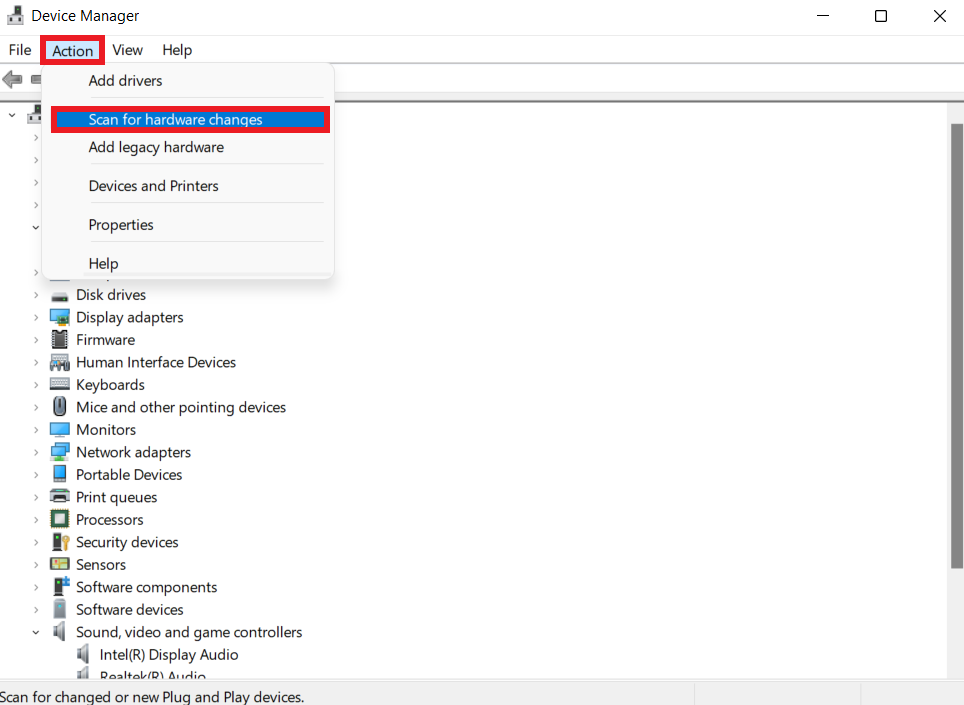
Task: Expand the Human Interface Devices node
Action: tap(36, 362)
